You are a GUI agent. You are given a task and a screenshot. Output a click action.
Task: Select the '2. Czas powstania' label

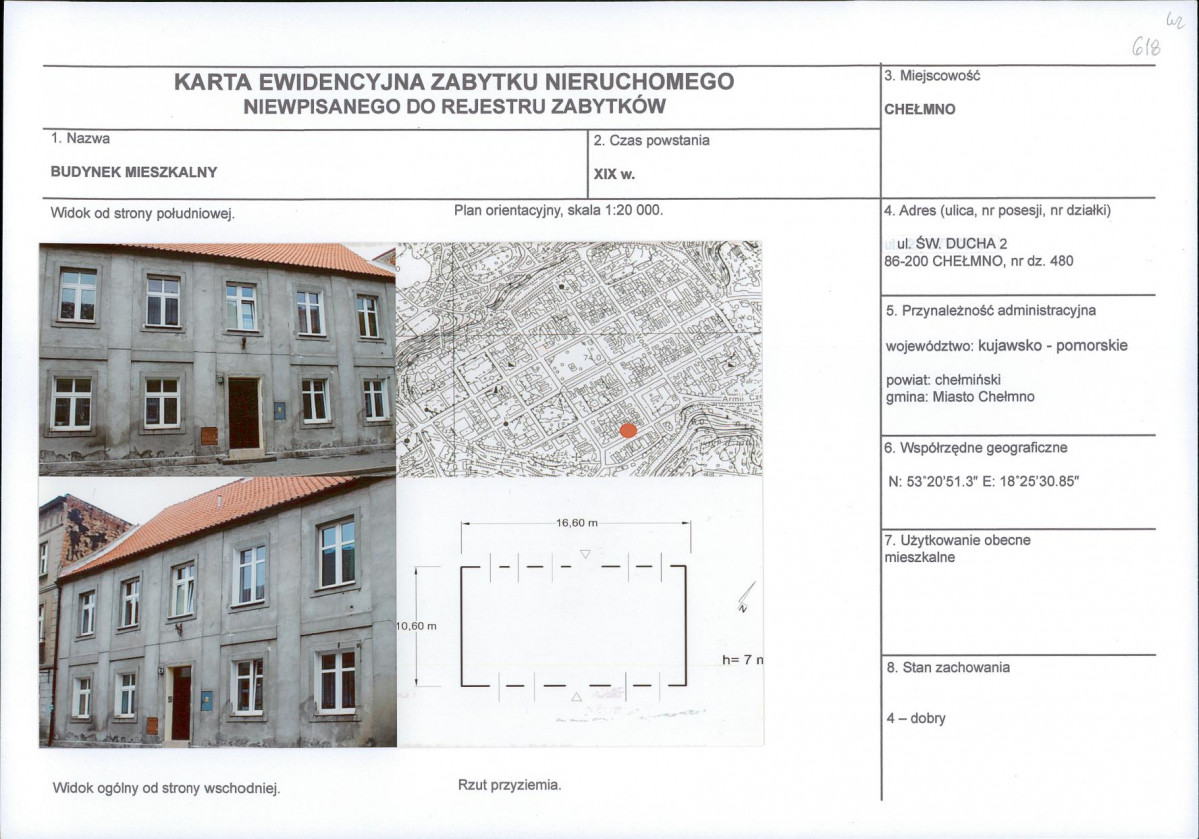[651, 141]
